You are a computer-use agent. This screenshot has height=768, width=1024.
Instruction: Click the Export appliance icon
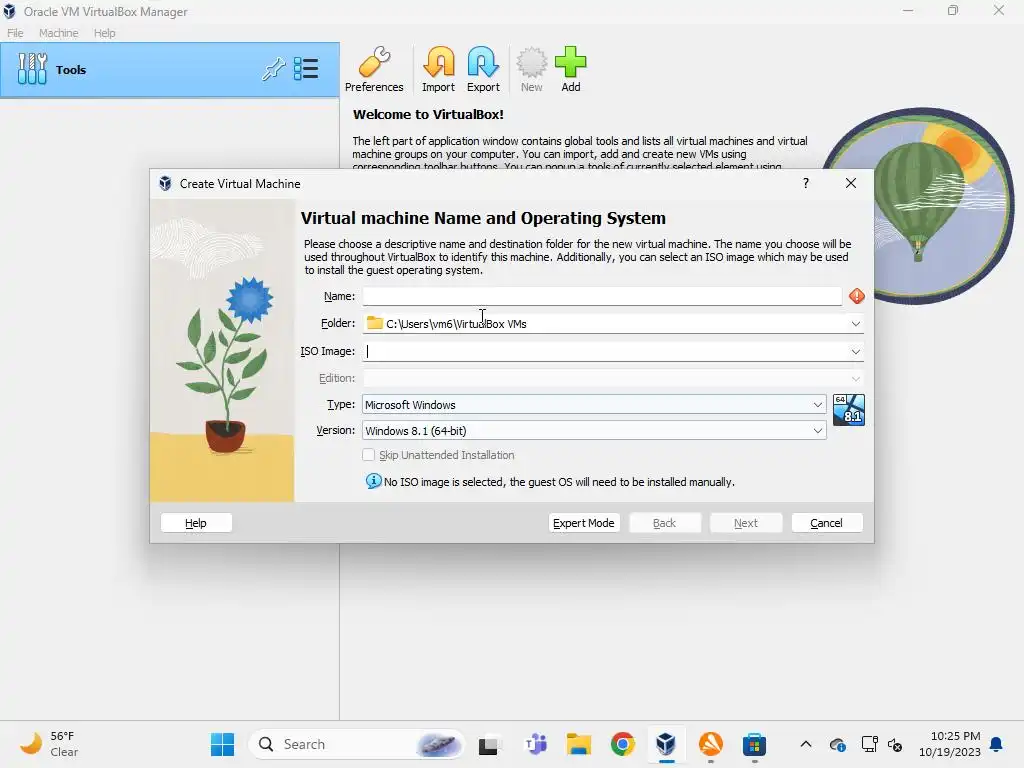tap(483, 70)
